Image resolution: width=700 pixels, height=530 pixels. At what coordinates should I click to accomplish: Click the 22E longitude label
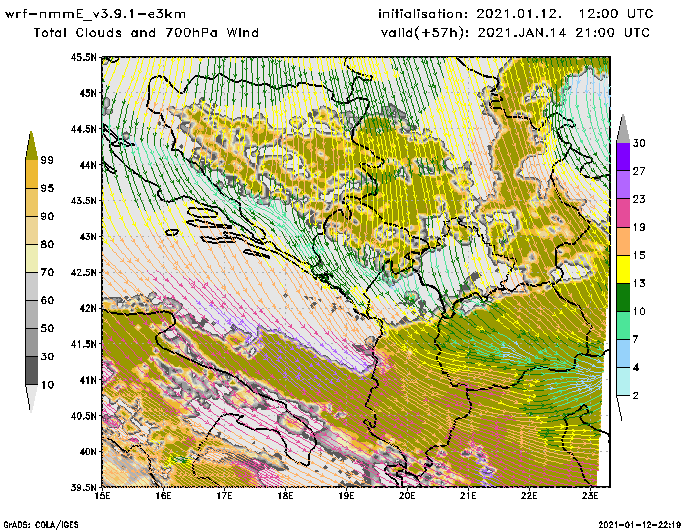tap(529, 496)
